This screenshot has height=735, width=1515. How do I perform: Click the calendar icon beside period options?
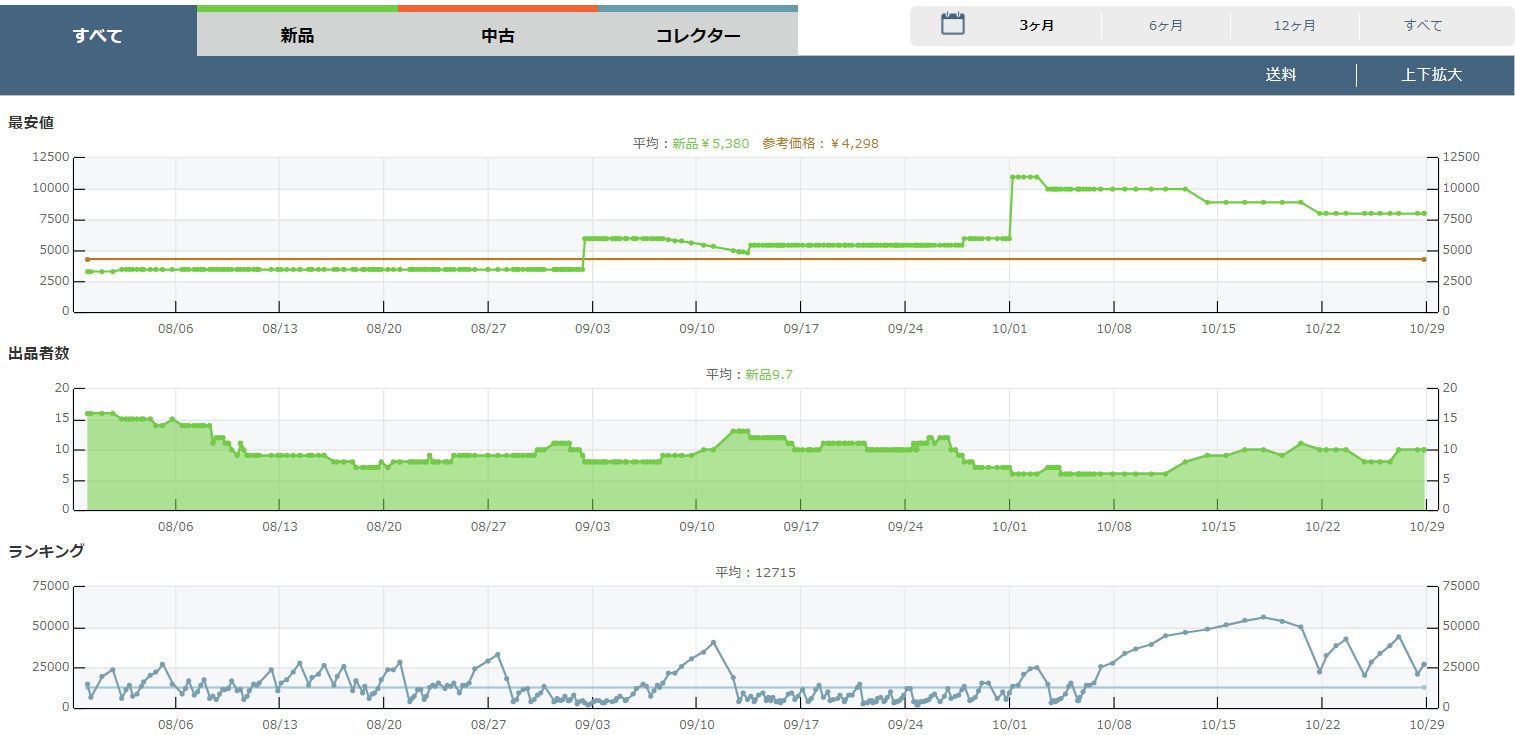(952, 25)
